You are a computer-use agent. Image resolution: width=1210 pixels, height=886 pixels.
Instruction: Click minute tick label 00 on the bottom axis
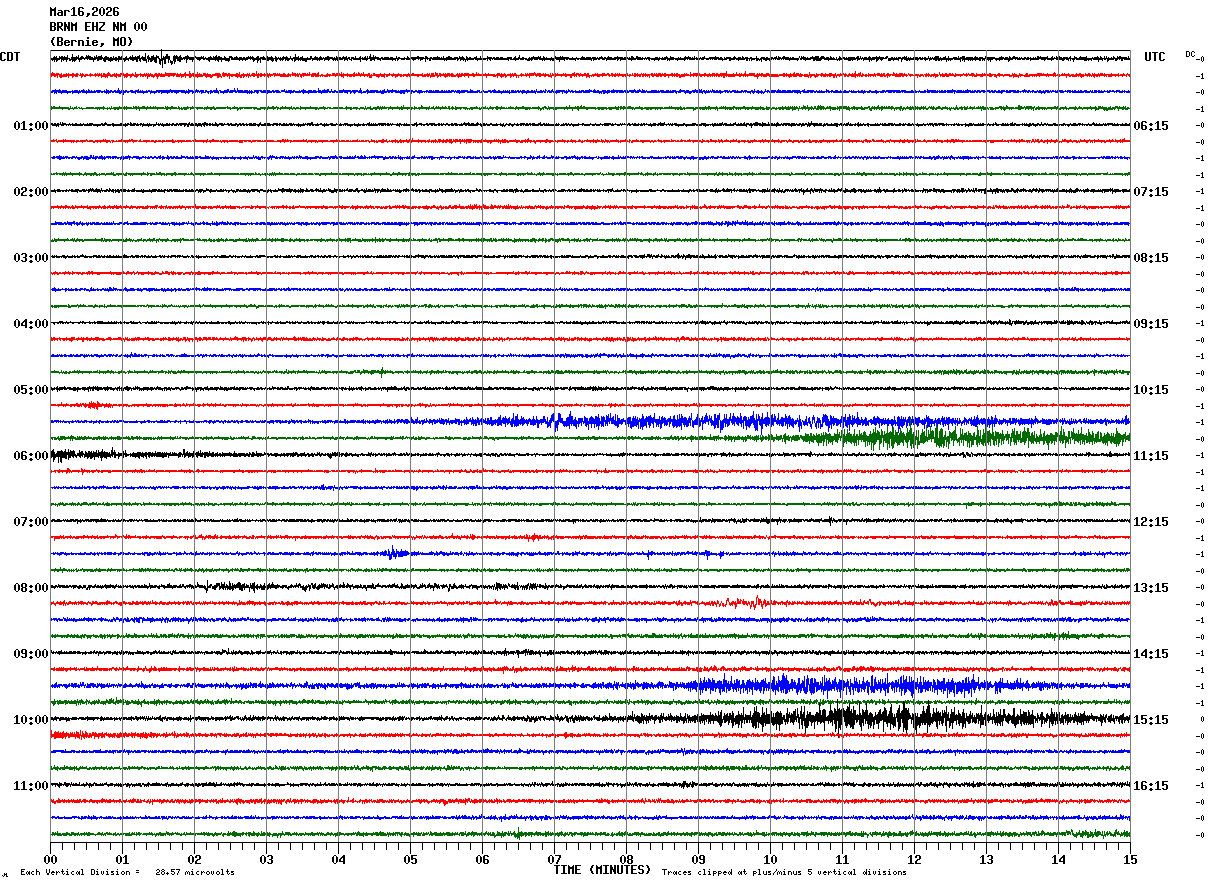[x=50, y=859]
